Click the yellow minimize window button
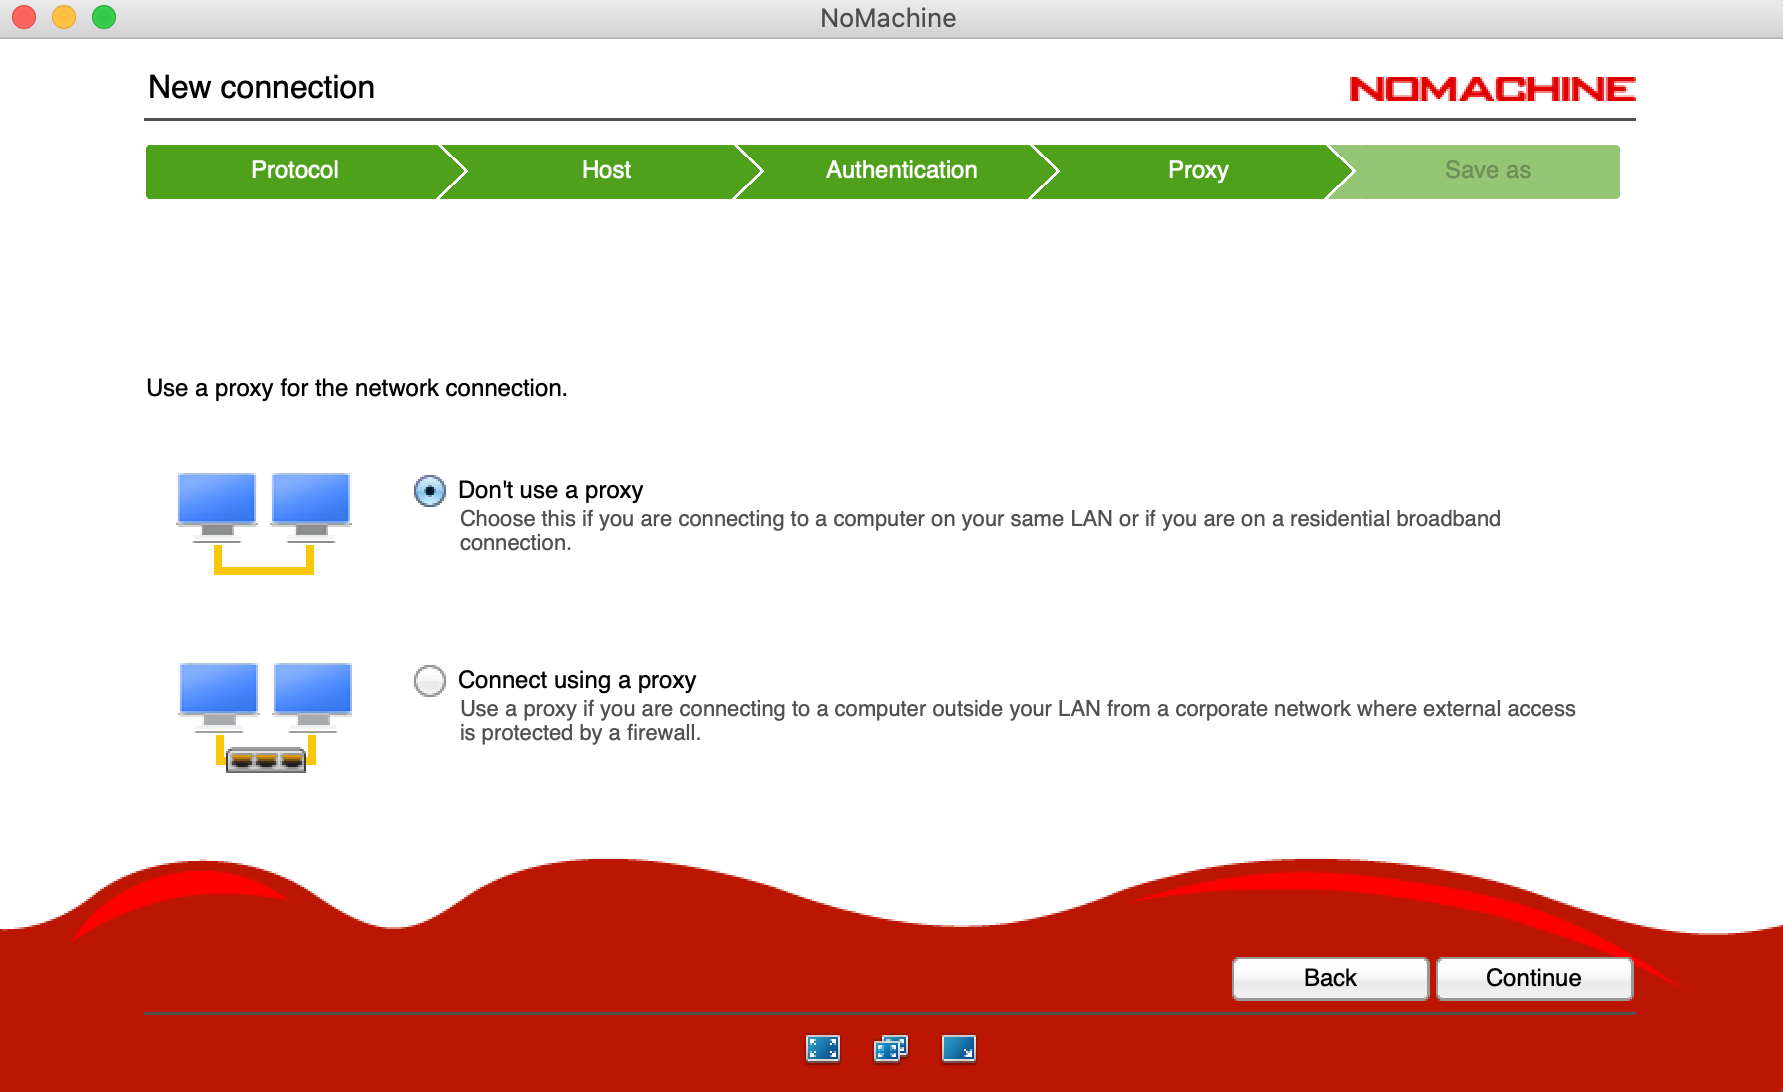This screenshot has height=1092, width=1783. click(64, 17)
